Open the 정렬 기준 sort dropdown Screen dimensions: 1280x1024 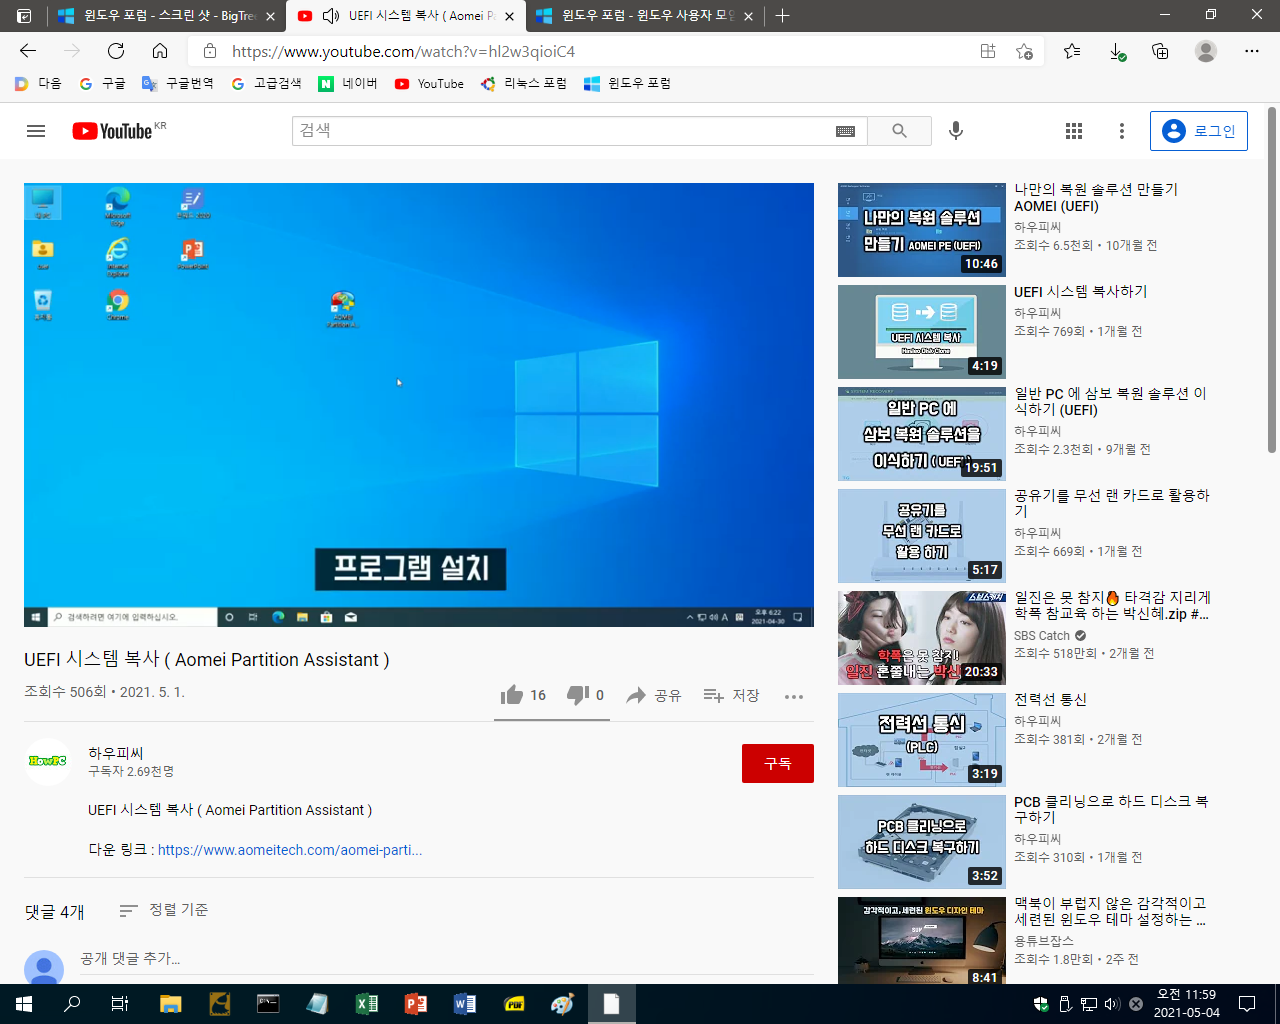164,910
